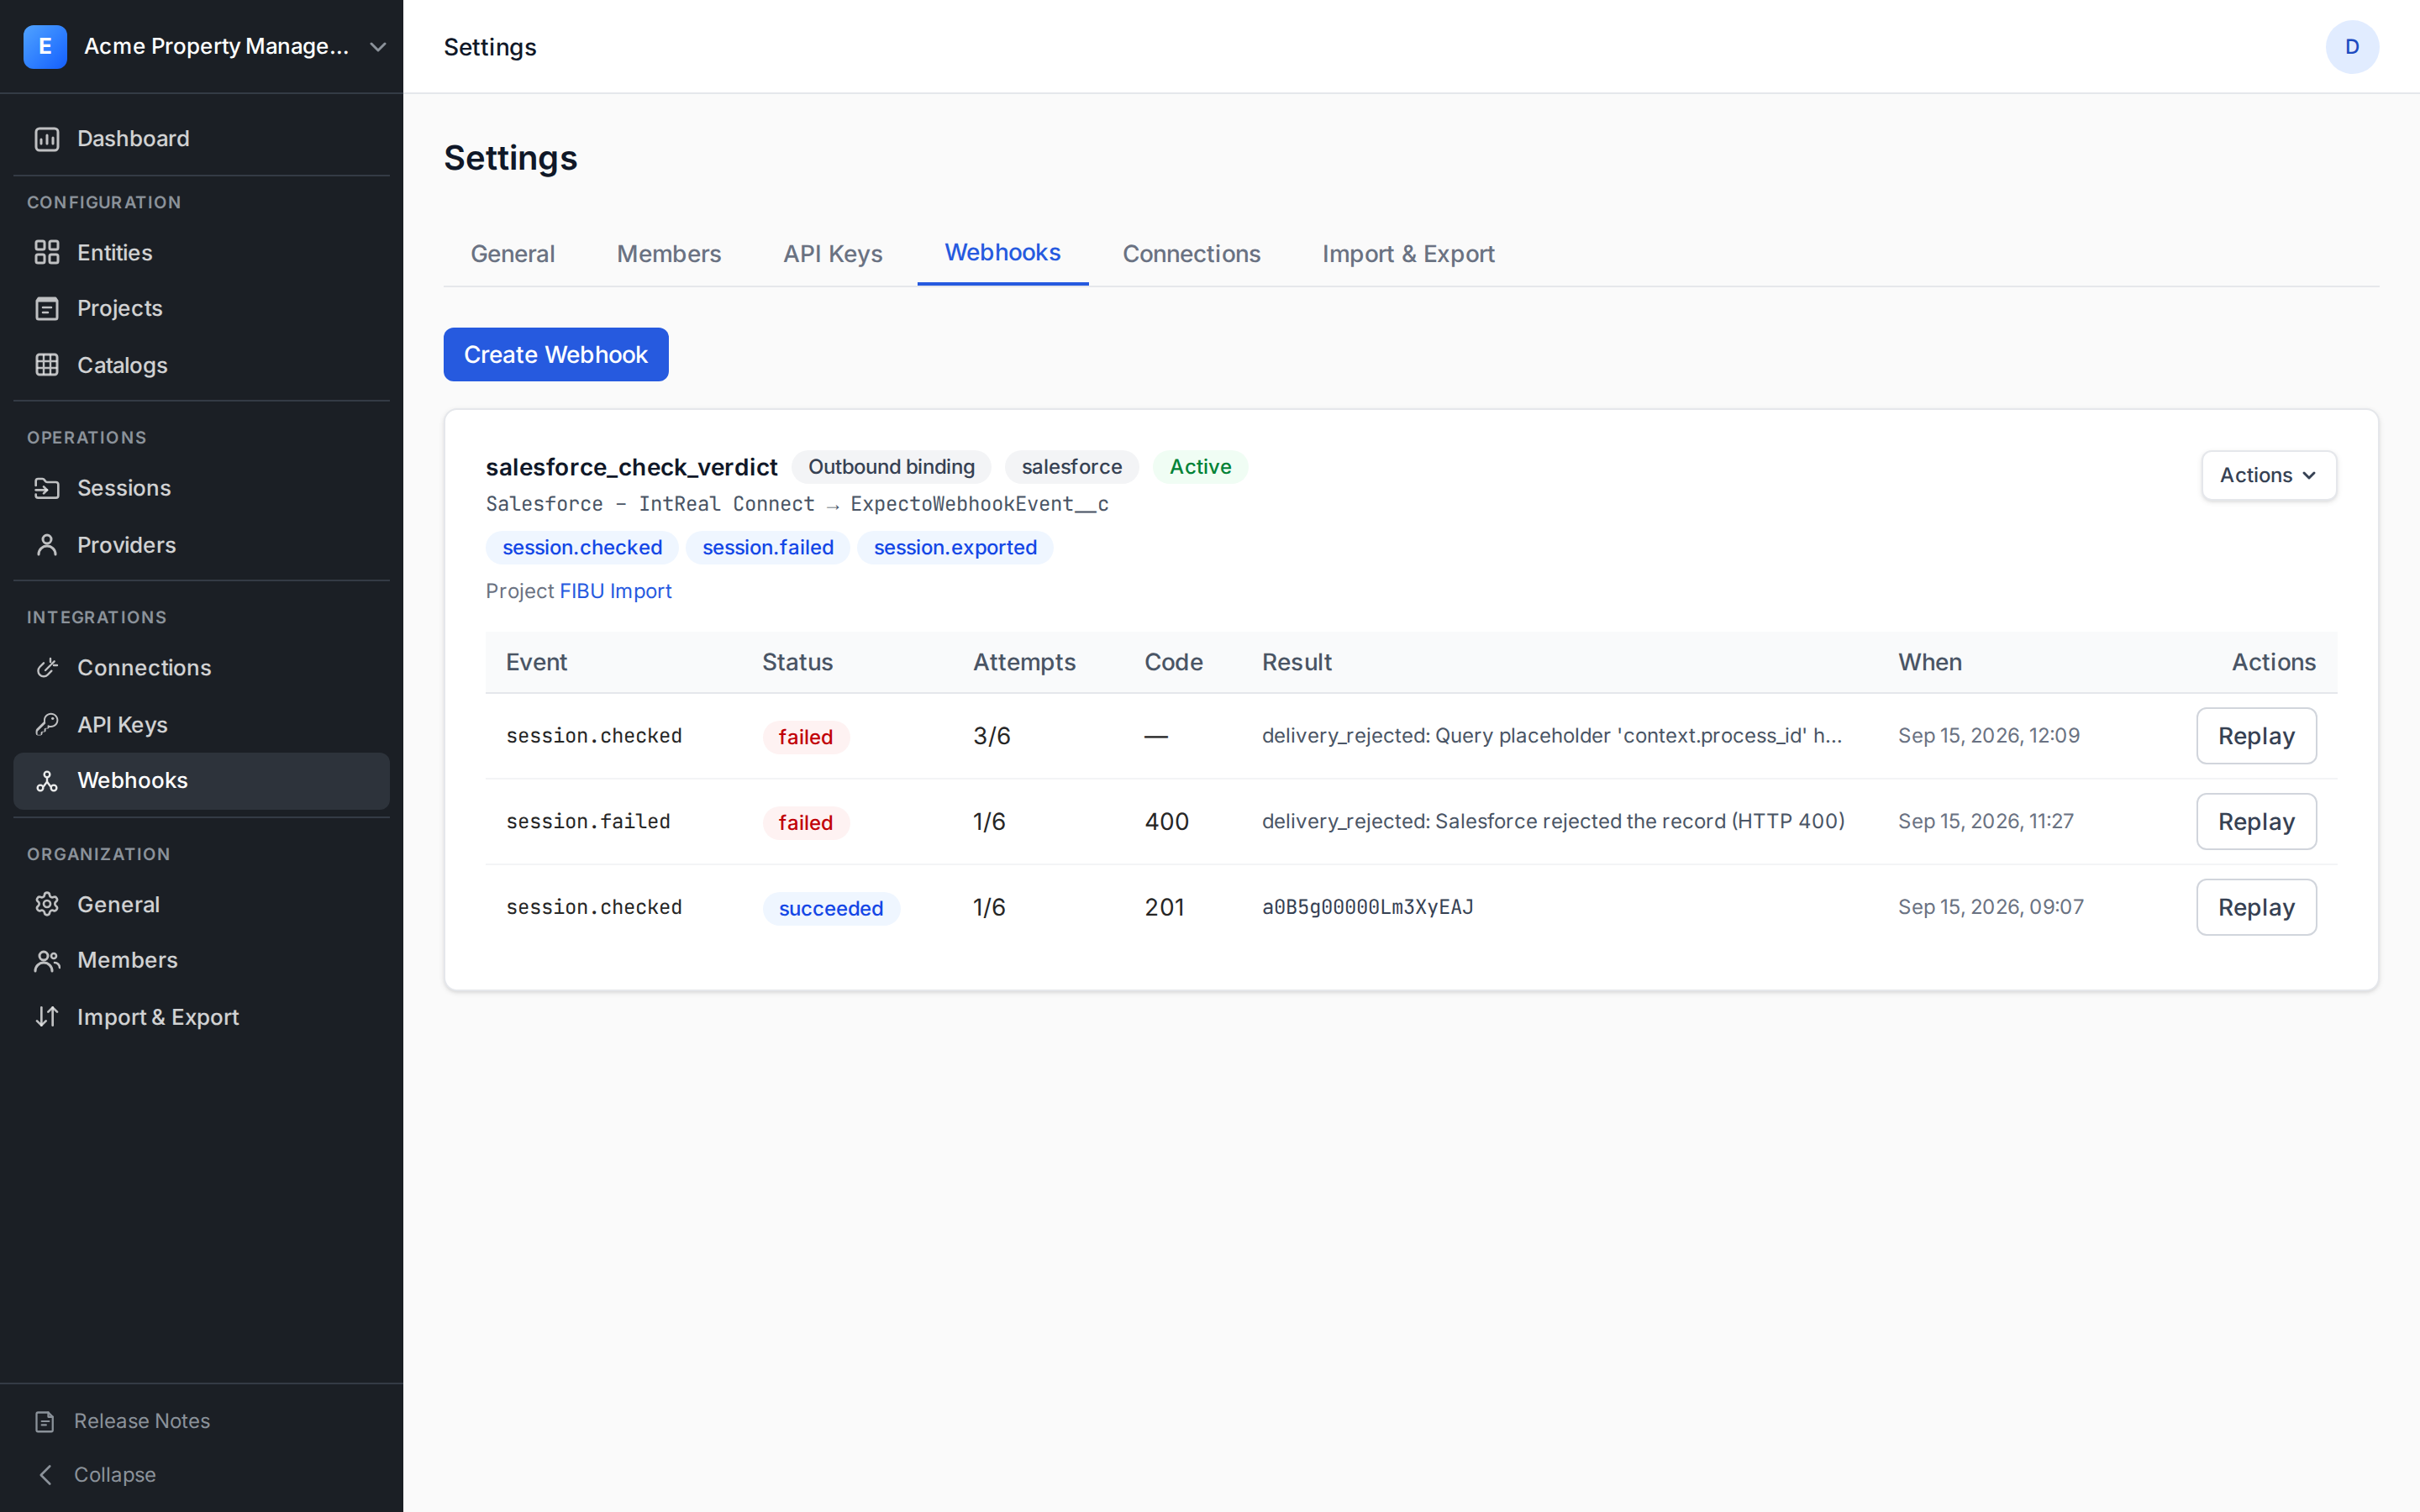Screen dimensions: 2420x1512
Task: Click the session.exported event tag
Action: (955, 548)
